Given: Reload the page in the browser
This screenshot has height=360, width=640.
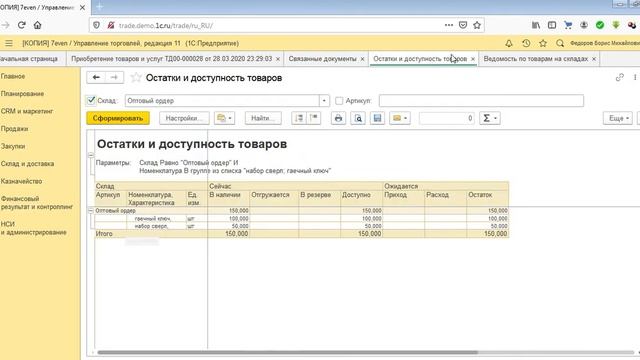Looking at the screenshot, I should (22, 25).
